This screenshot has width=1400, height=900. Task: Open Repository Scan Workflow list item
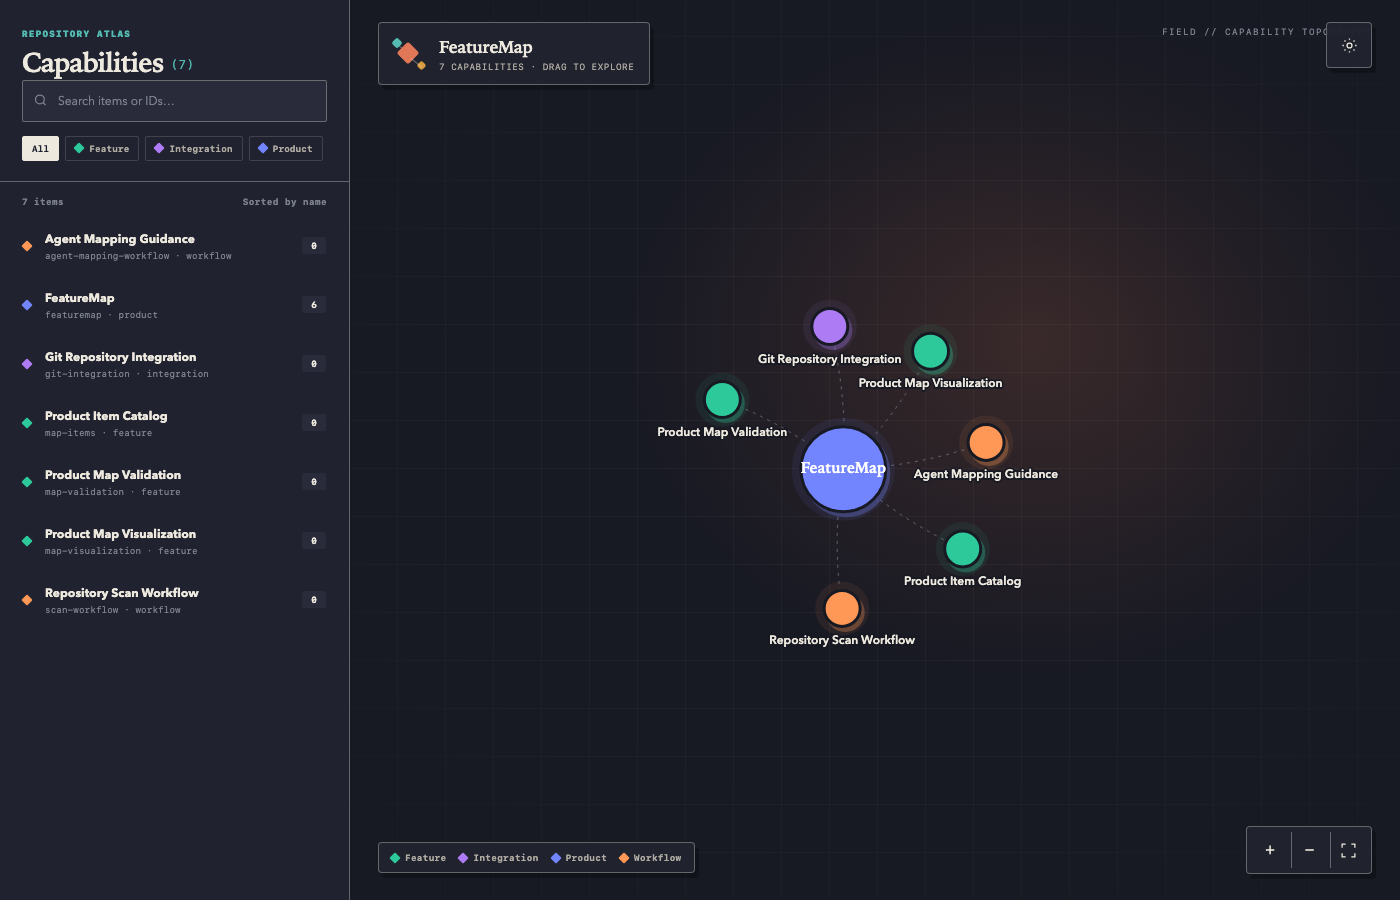tap(174, 600)
